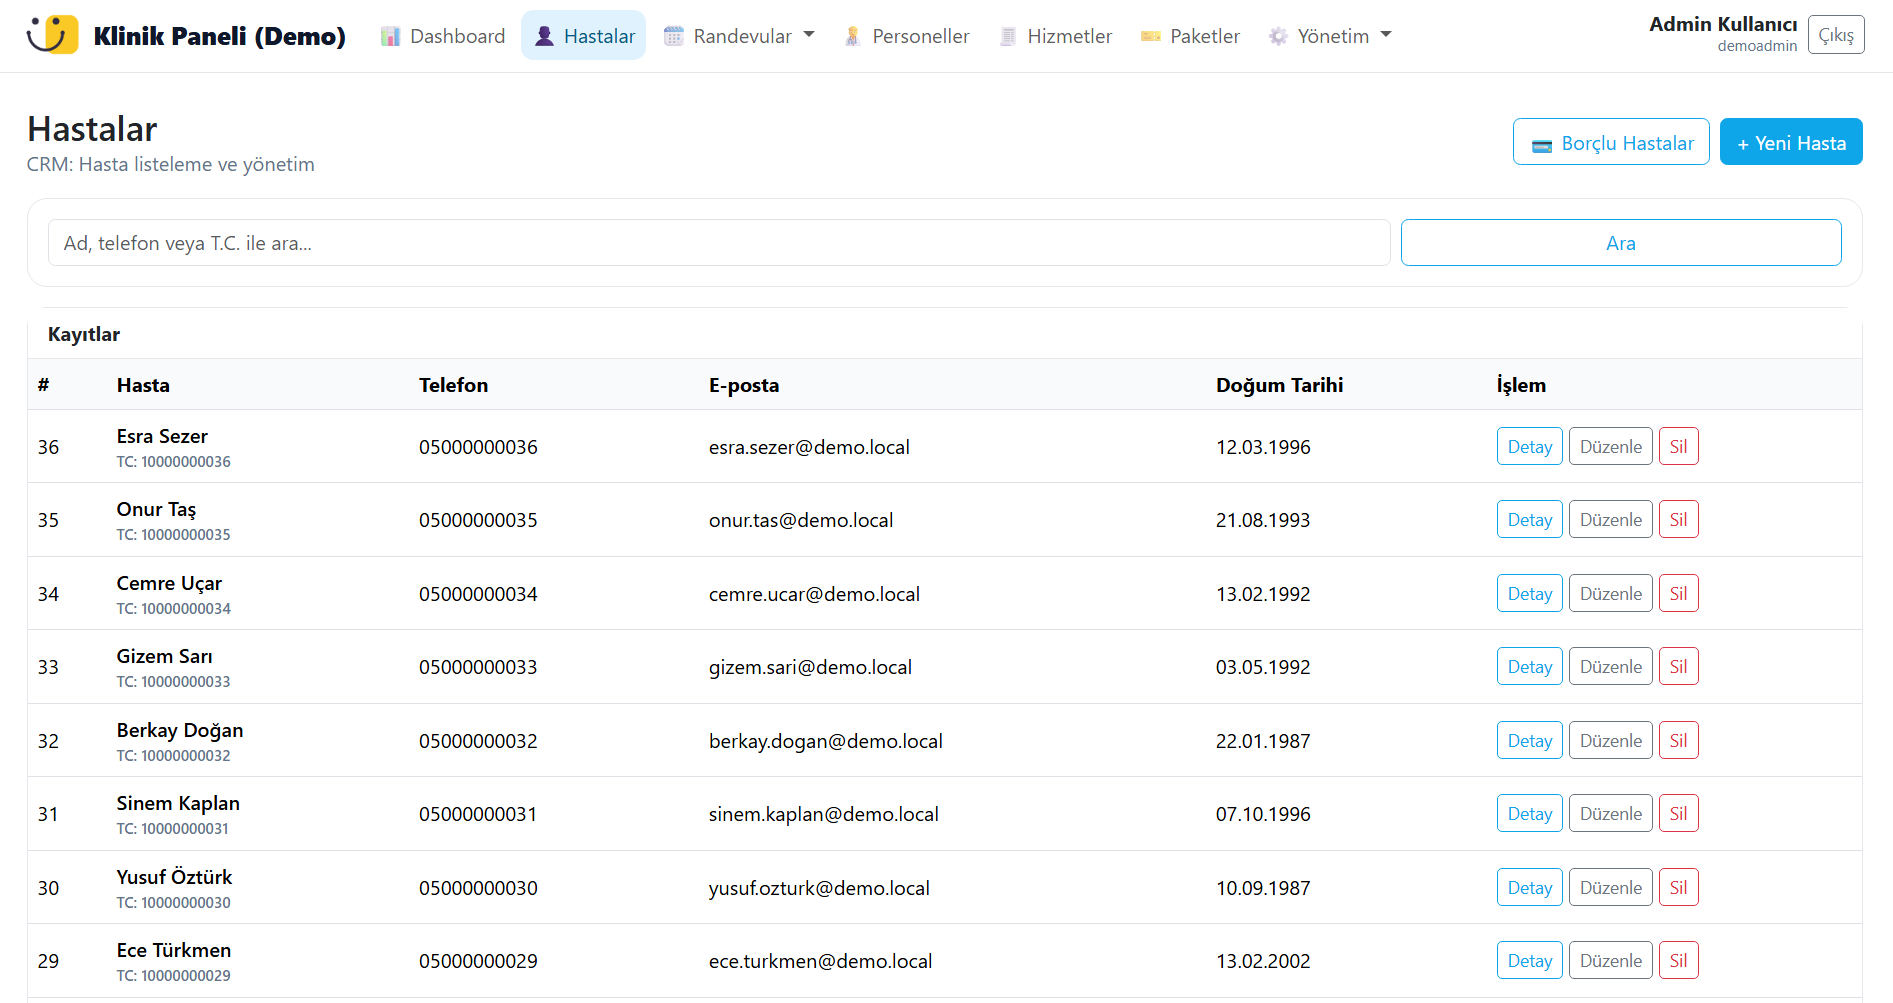This screenshot has height=1003, width=1893.
Task: Open the Borçlu Hastalar list
Action: click(x=1610, y=142)
